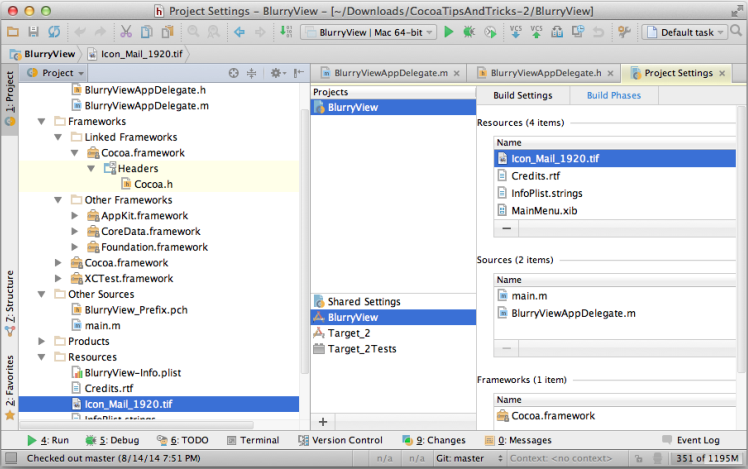This screenshot has height=469, width=748.
Task: Select Credits.rtf in Resources list
Action: tap(615, 176)
